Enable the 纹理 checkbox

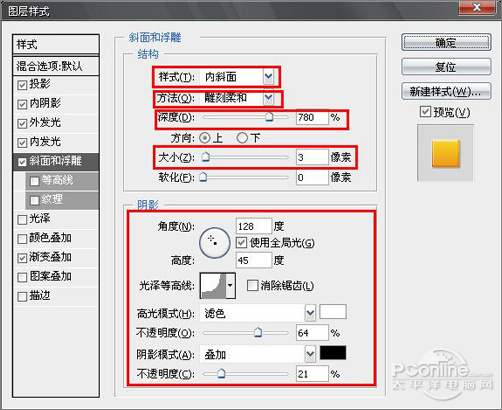34,201
